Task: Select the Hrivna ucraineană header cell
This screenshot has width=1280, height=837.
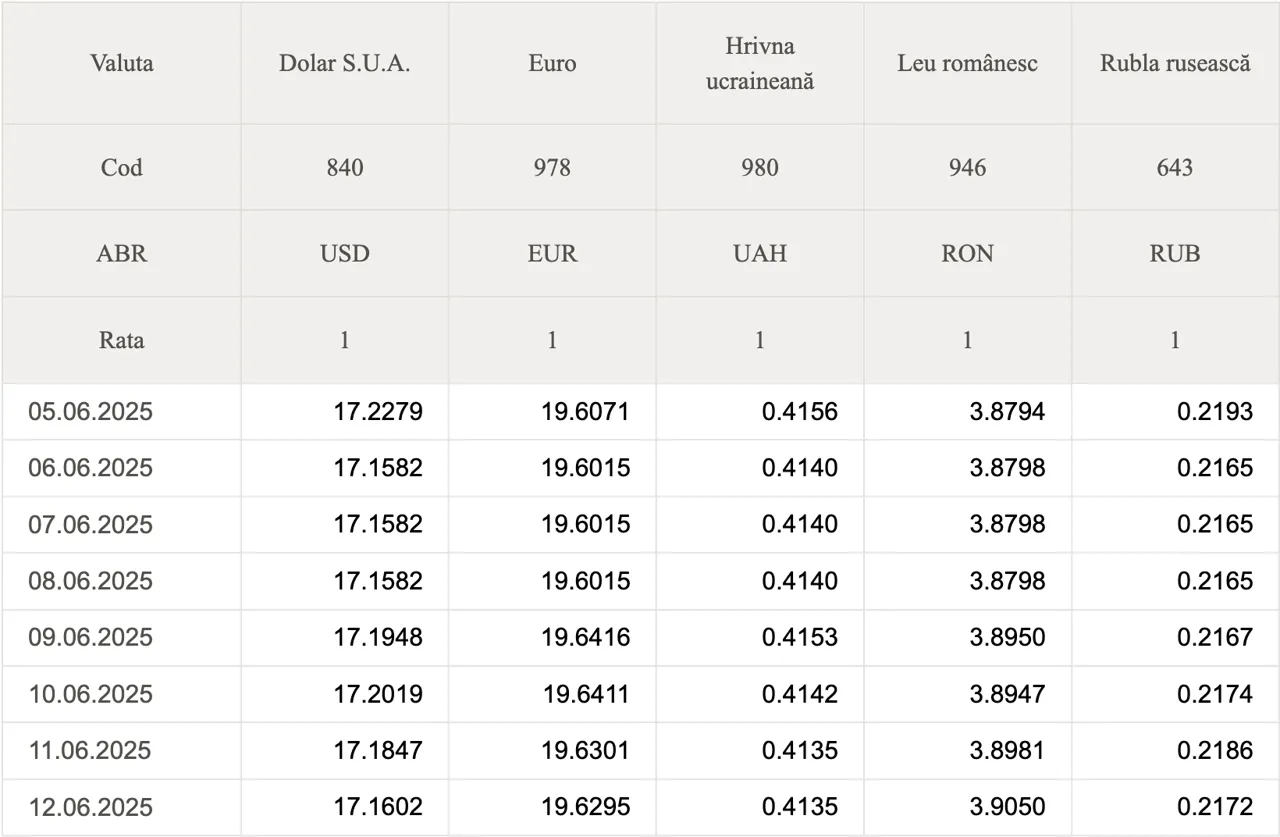Action: [760, 63]
